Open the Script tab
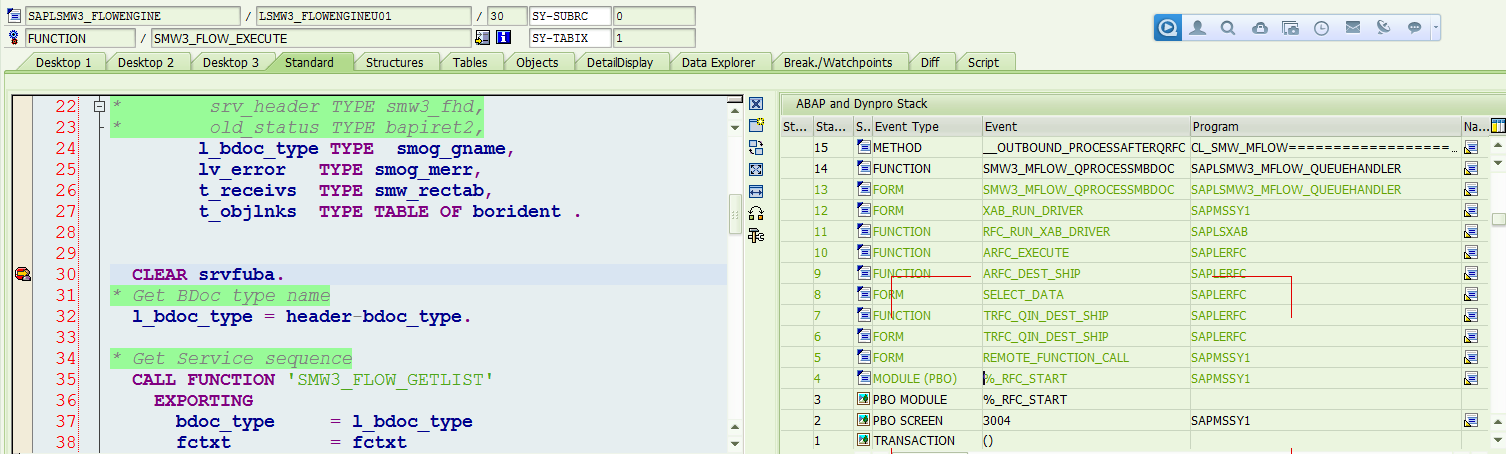Screen dimensions: 1506x454 984,62
